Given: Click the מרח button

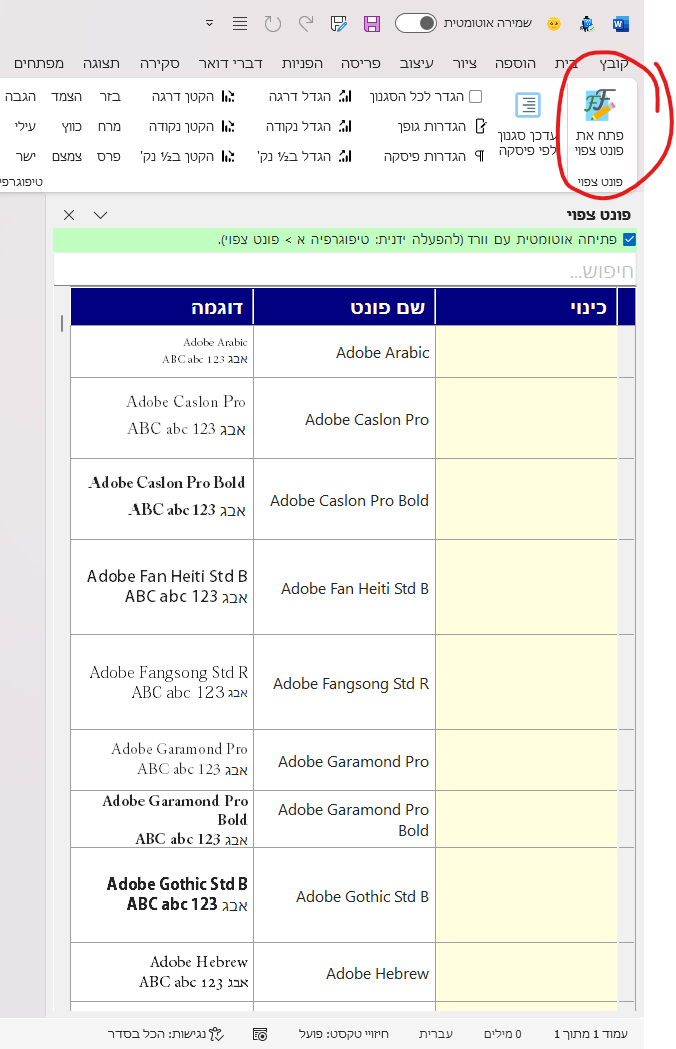Looking at the screenshot, I should pyautogui.click(x=109, y=126).
